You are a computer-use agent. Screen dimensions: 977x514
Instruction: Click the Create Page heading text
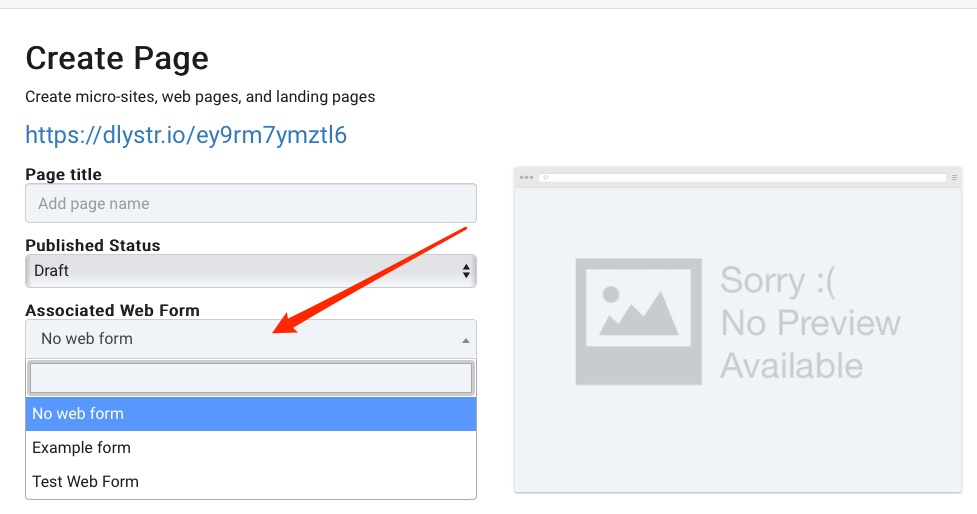pos(117,59)
